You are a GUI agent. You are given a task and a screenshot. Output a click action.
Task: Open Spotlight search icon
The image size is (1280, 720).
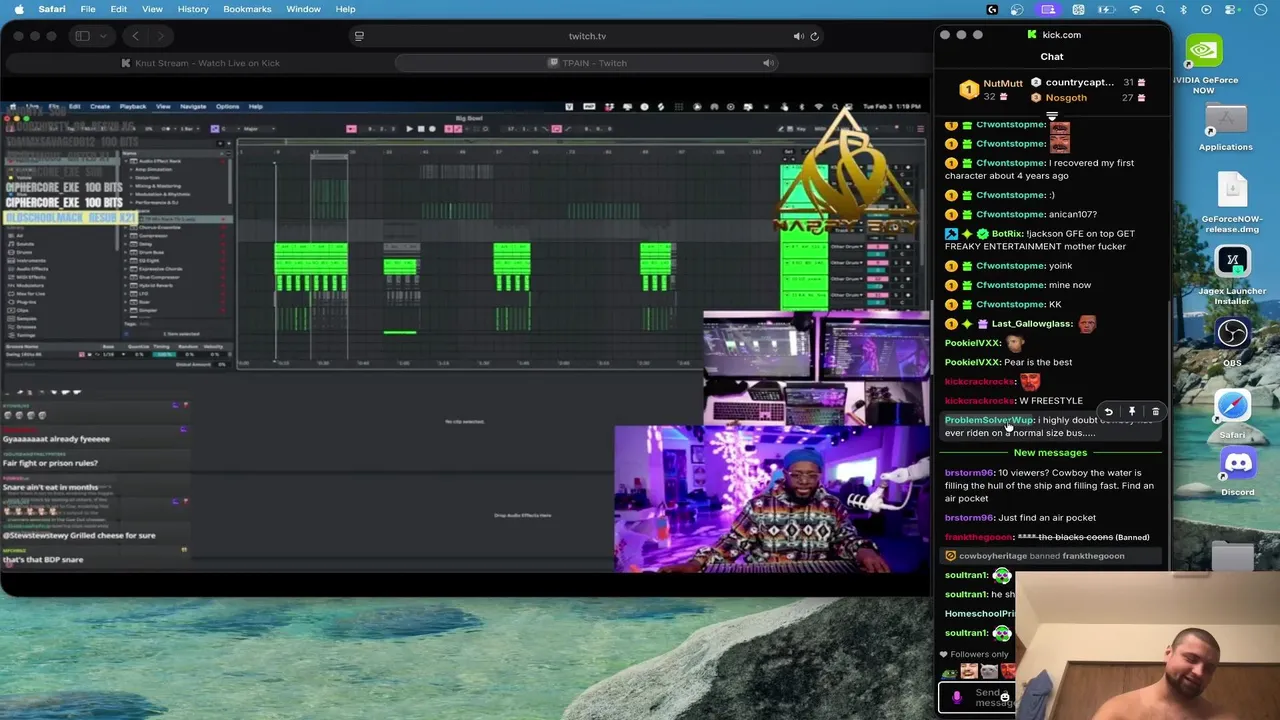(1160, 9)
